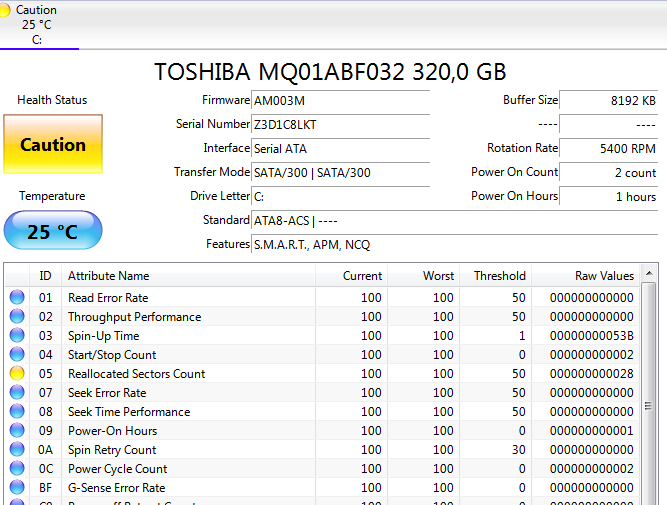Click the Standard field ATA8-ACS
The image size is (667, 505).
click(x=454, y=221)
